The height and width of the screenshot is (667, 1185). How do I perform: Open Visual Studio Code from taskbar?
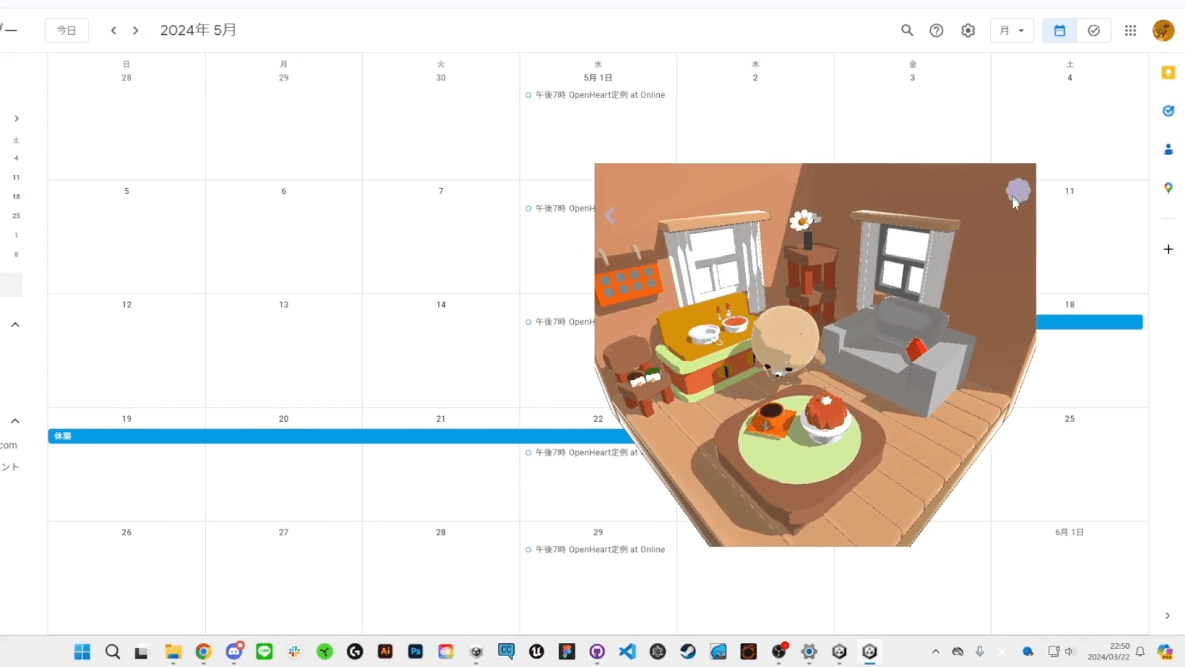(627, 652)
